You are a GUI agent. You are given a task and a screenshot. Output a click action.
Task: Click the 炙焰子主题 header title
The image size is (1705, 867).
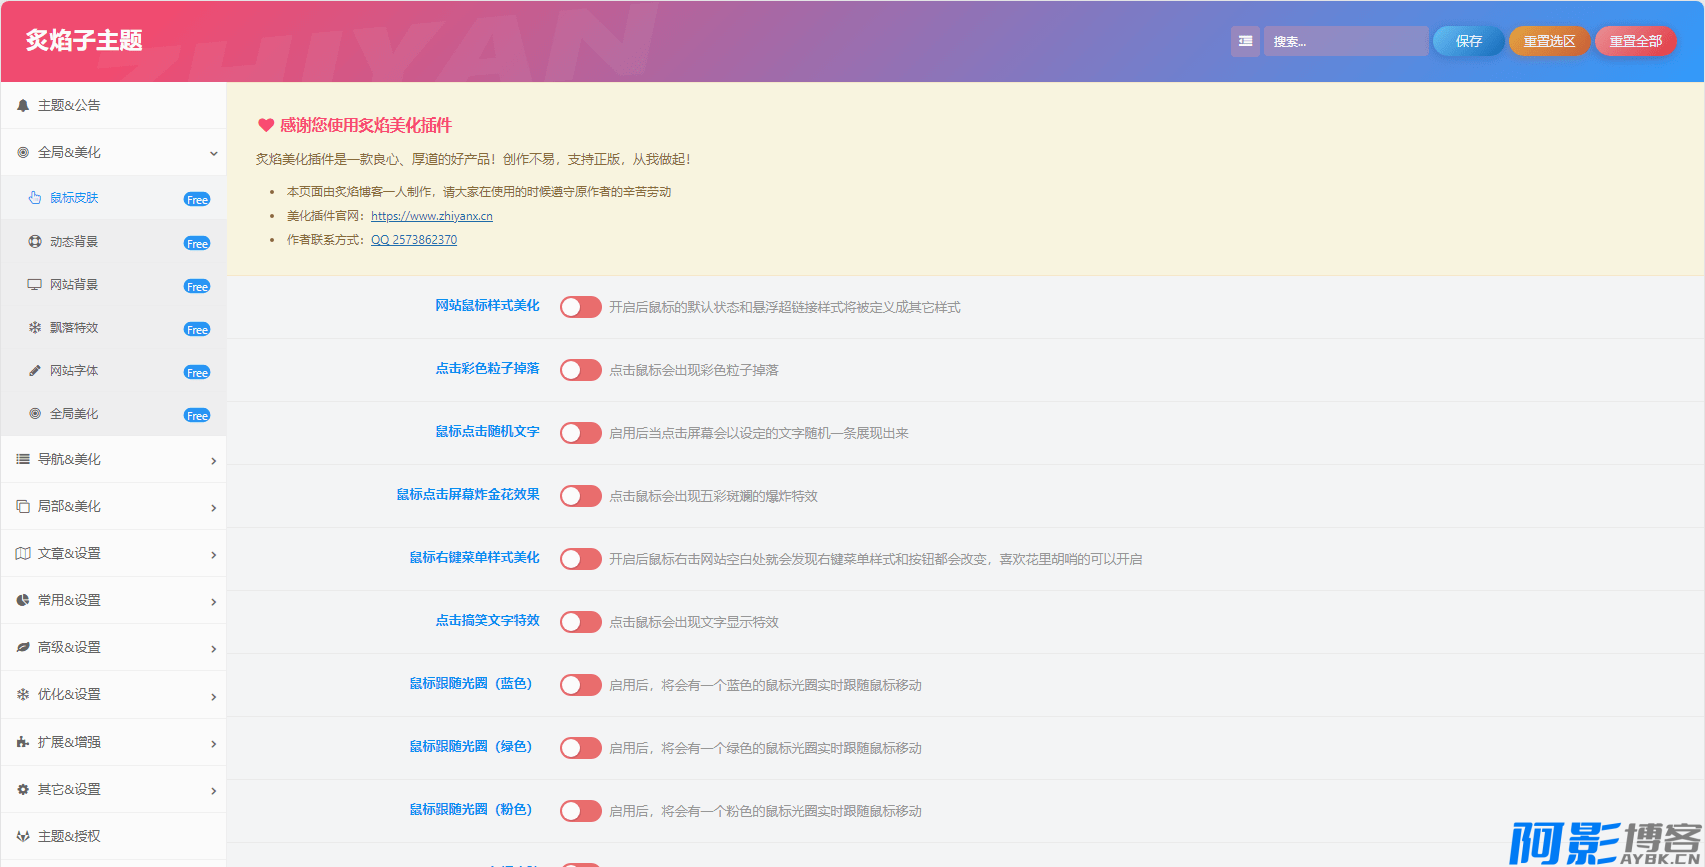(84, 40)
